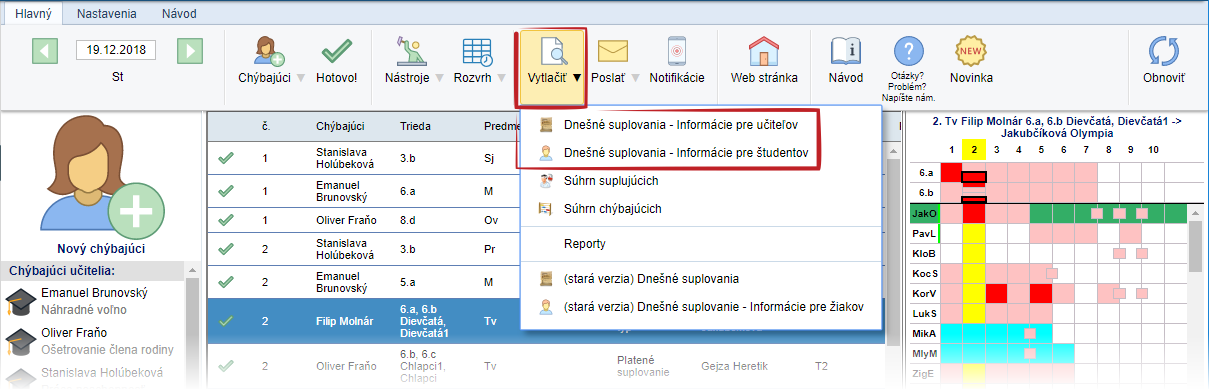
Task: Go to next day with green right arrow
Action: pos(190,50)
